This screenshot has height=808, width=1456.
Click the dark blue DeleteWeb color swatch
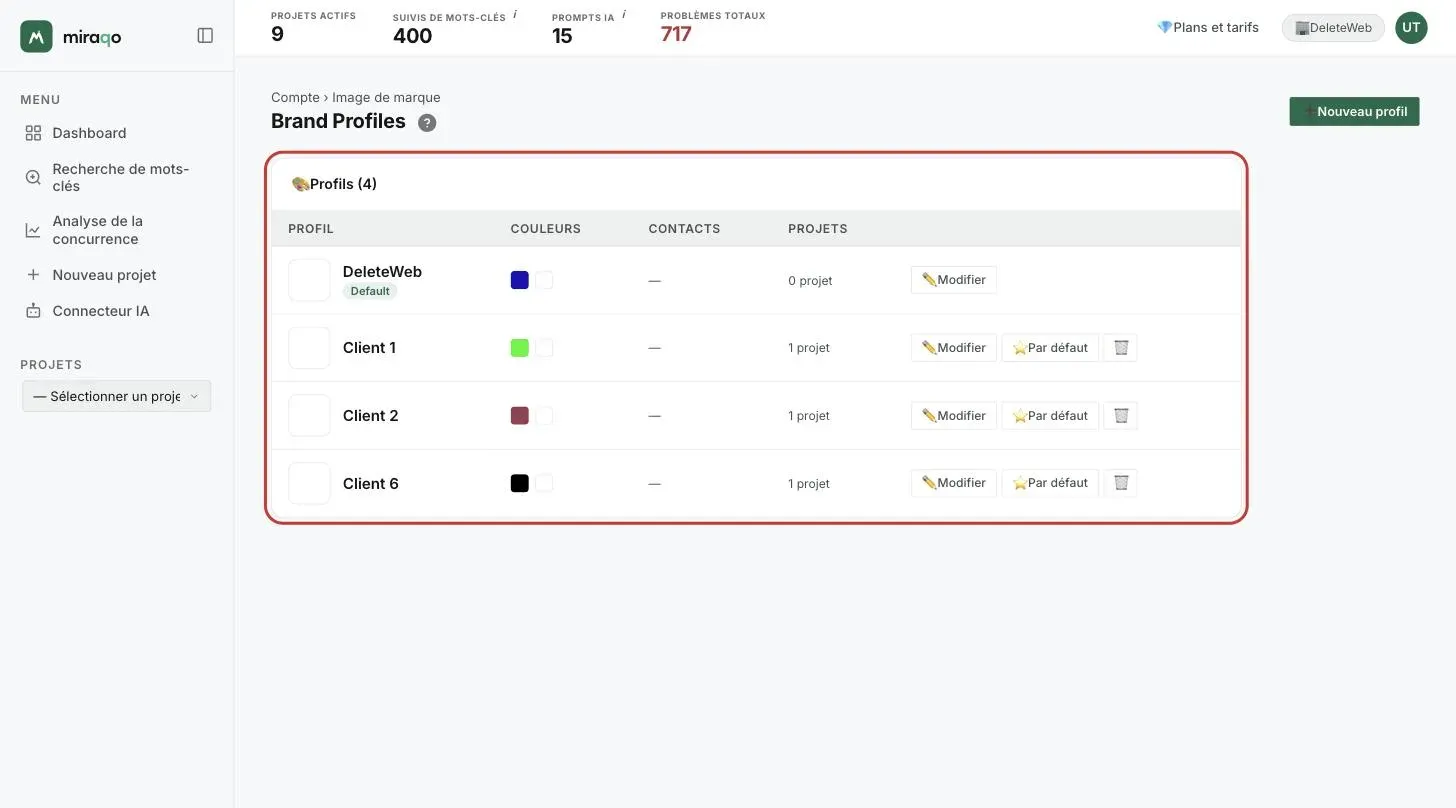(x=520, y=280)
